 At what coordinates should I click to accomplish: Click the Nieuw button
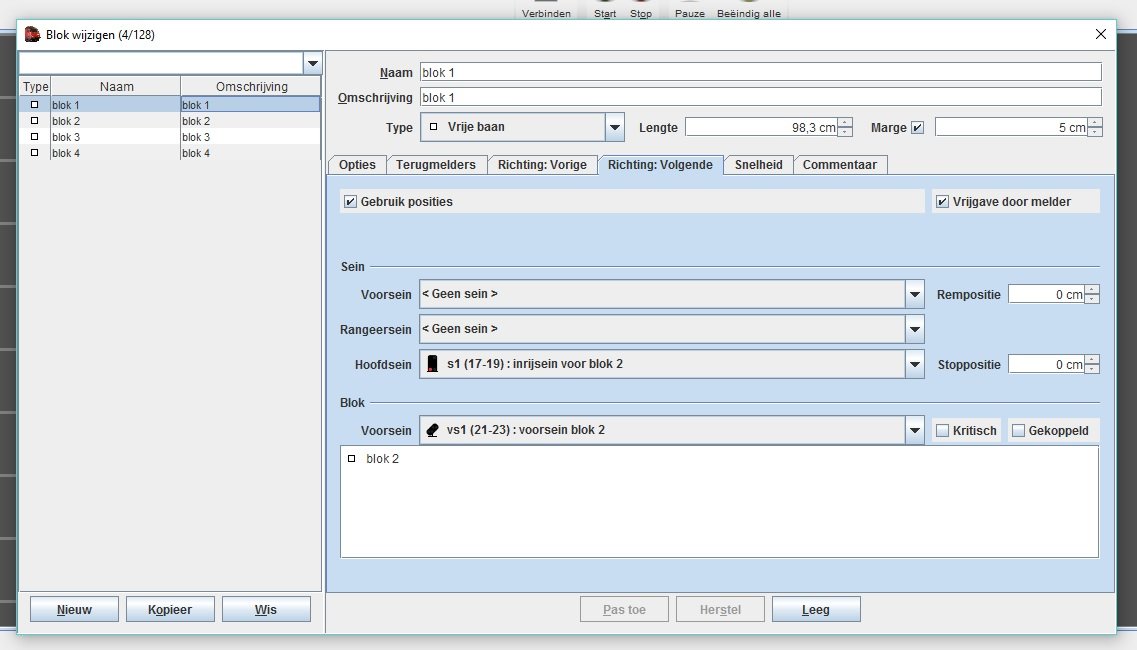pos(74,609)
